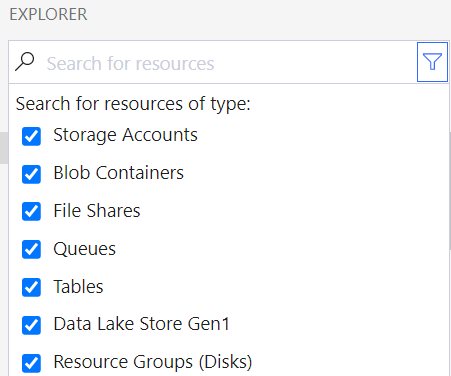Toggle the File Shares checkbox
451x376 pixels.
(31, 212)
